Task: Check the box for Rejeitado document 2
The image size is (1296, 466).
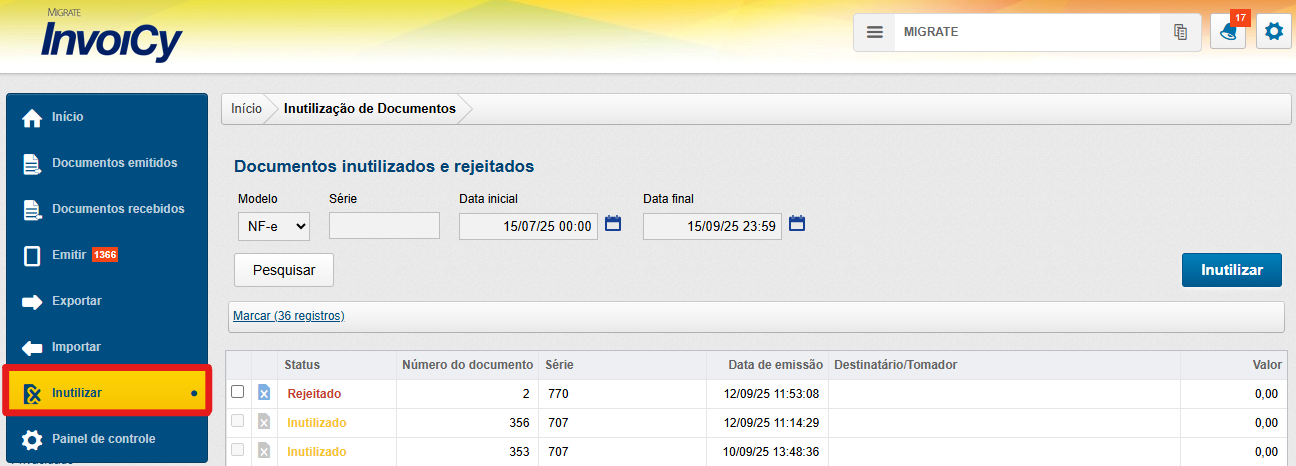Action: click(x=238, y=392)
